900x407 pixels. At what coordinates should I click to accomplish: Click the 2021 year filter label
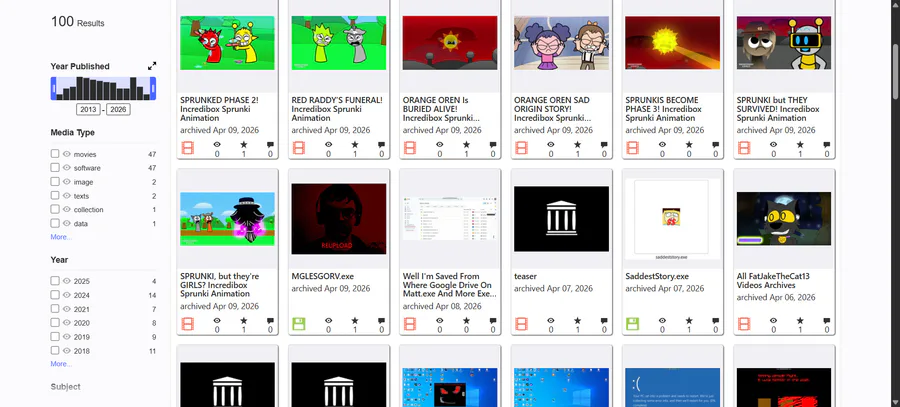(82, 309)
